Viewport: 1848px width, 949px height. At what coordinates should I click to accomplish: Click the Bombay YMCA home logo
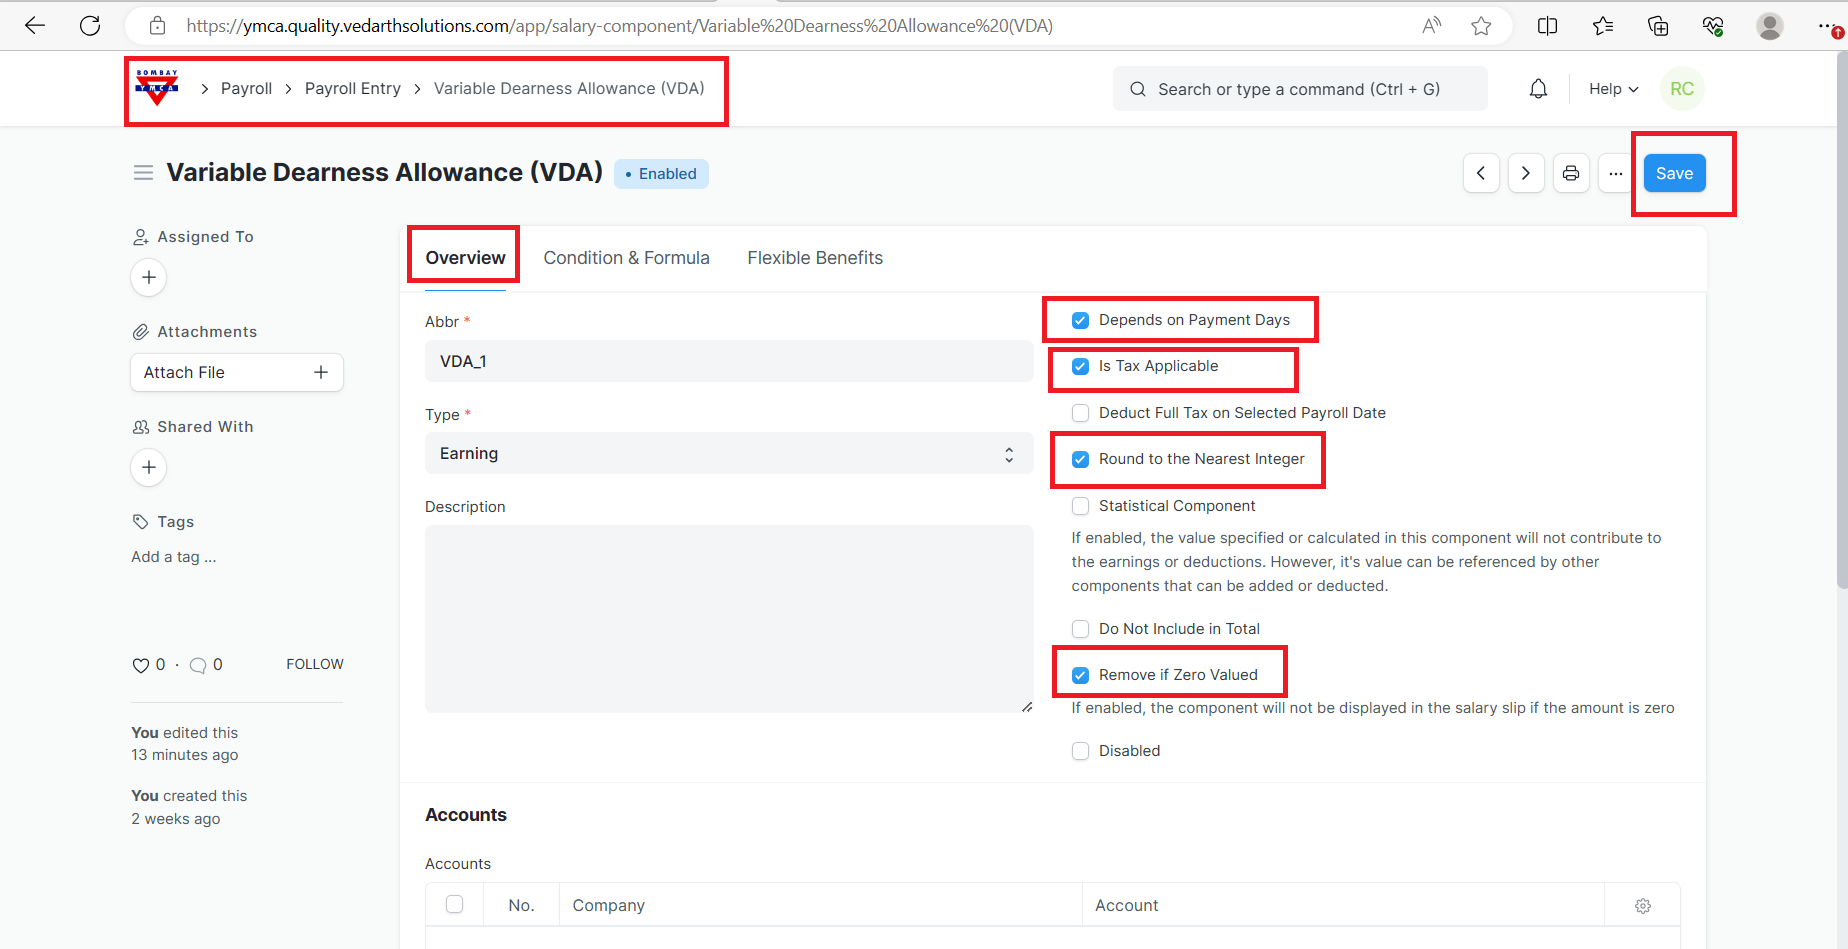[157, 88]
